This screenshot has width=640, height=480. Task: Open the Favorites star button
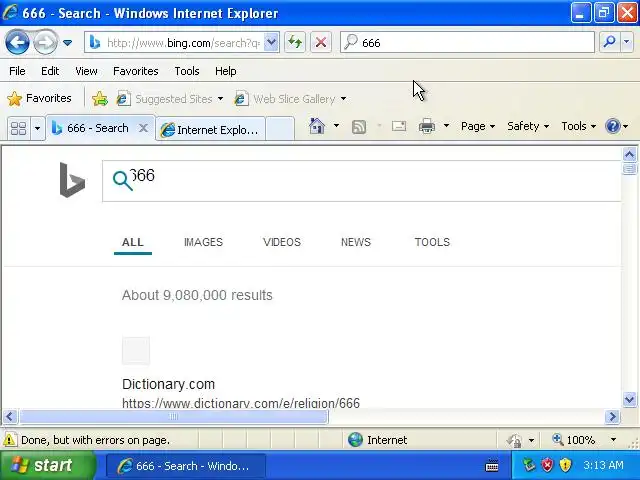(x=40, y=98)
